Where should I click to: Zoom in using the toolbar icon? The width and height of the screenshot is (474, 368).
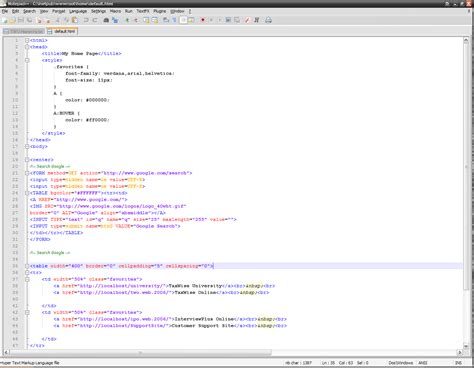click(x=127, y=20)
